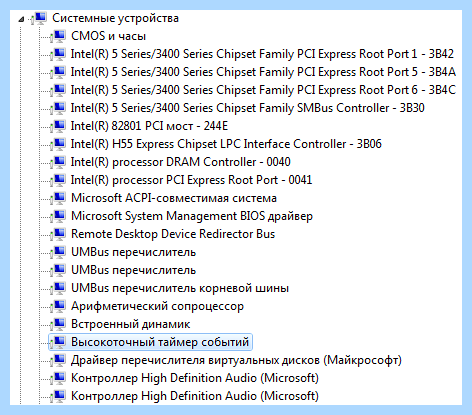The width and height of the screenshot is (472, 415).
Task: Click the UMBus перечислитель корневой шины icon
Action: pos(58,288)
